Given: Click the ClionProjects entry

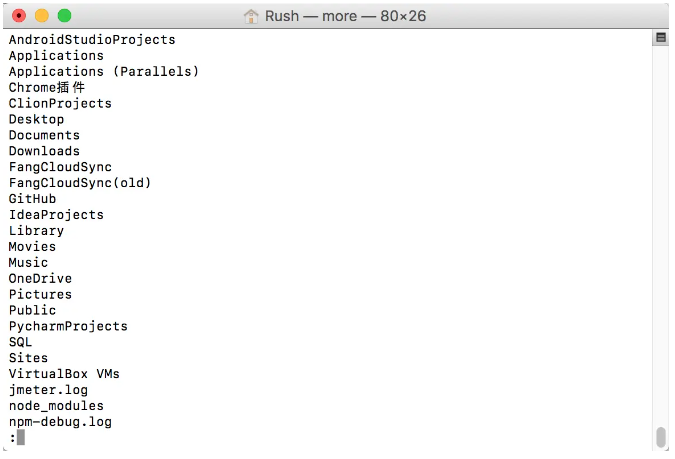Looking at the screenshot, I should 60,103.
